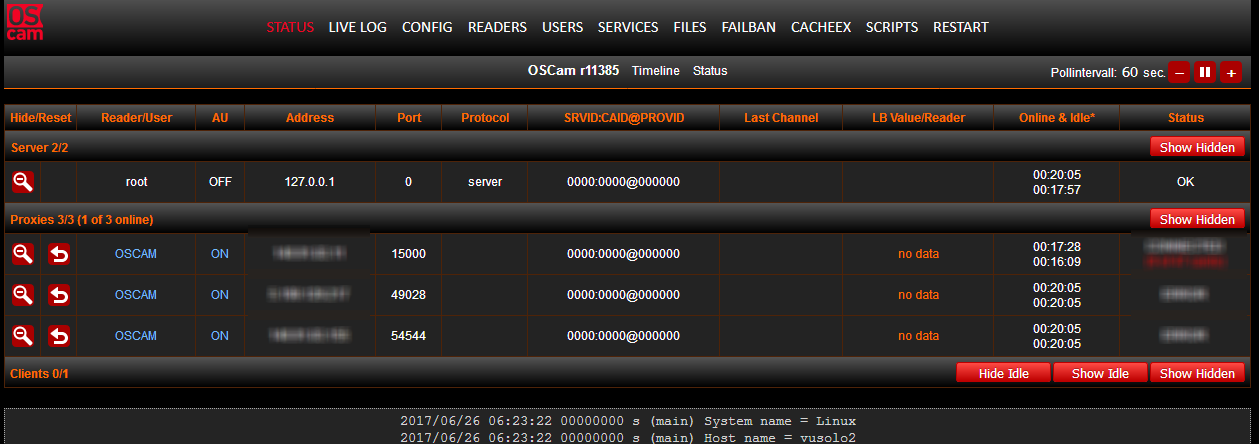Open the OSCAM reader on port 54544
Viewport: 1260px width, 444px height.
[136, 336]
